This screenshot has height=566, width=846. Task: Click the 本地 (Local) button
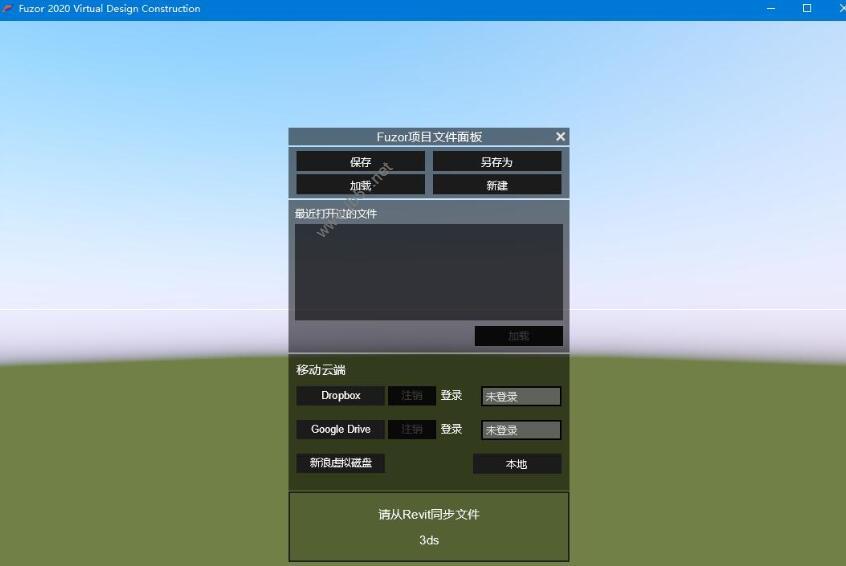click(517, 464)
